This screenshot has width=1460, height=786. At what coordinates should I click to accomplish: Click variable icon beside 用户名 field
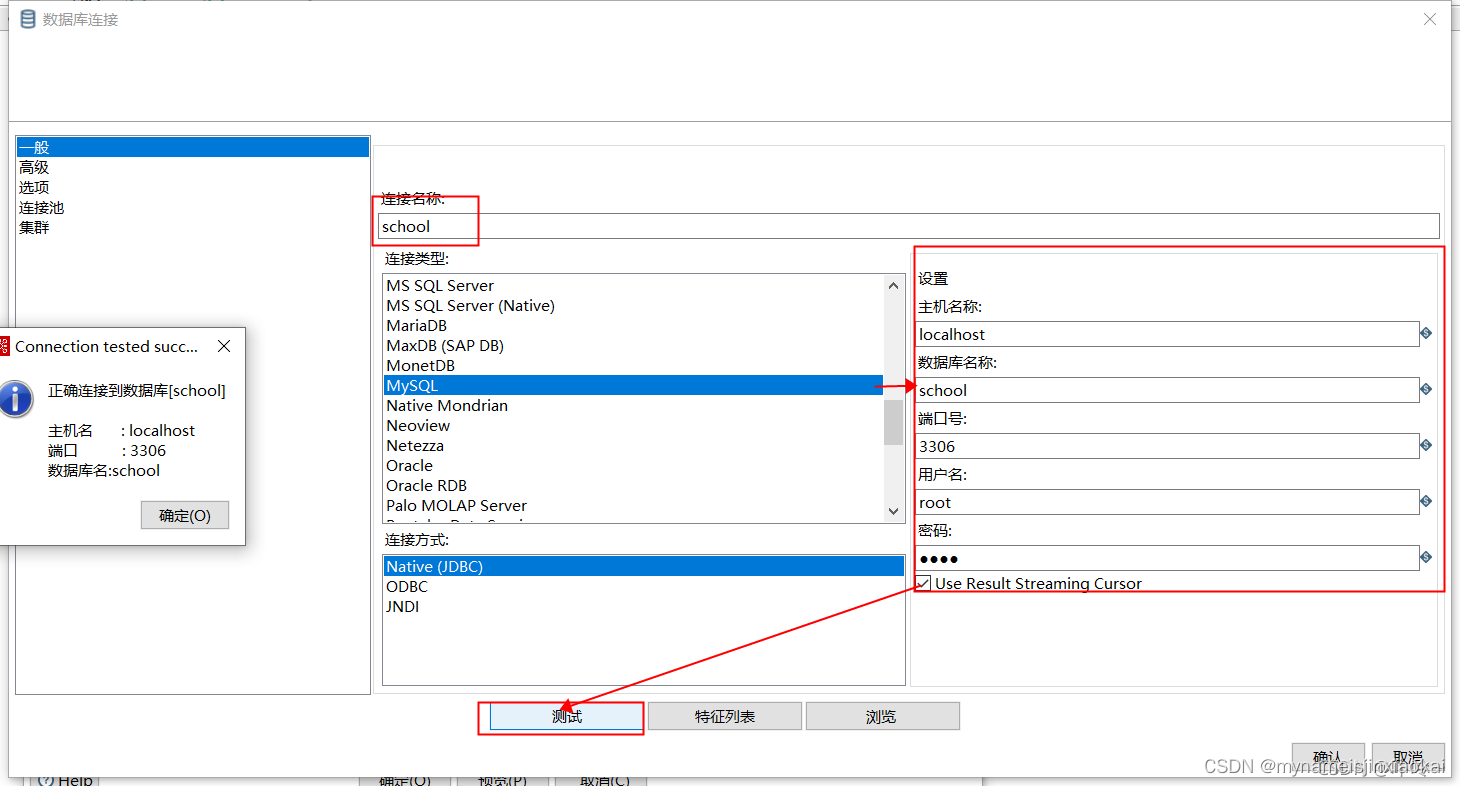pos(1426,501)
